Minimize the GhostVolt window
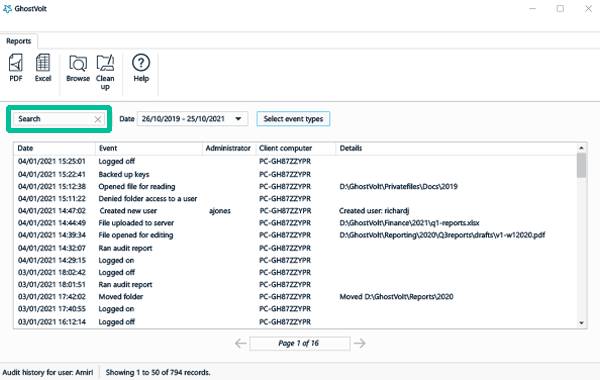 (x=532, y=8)
